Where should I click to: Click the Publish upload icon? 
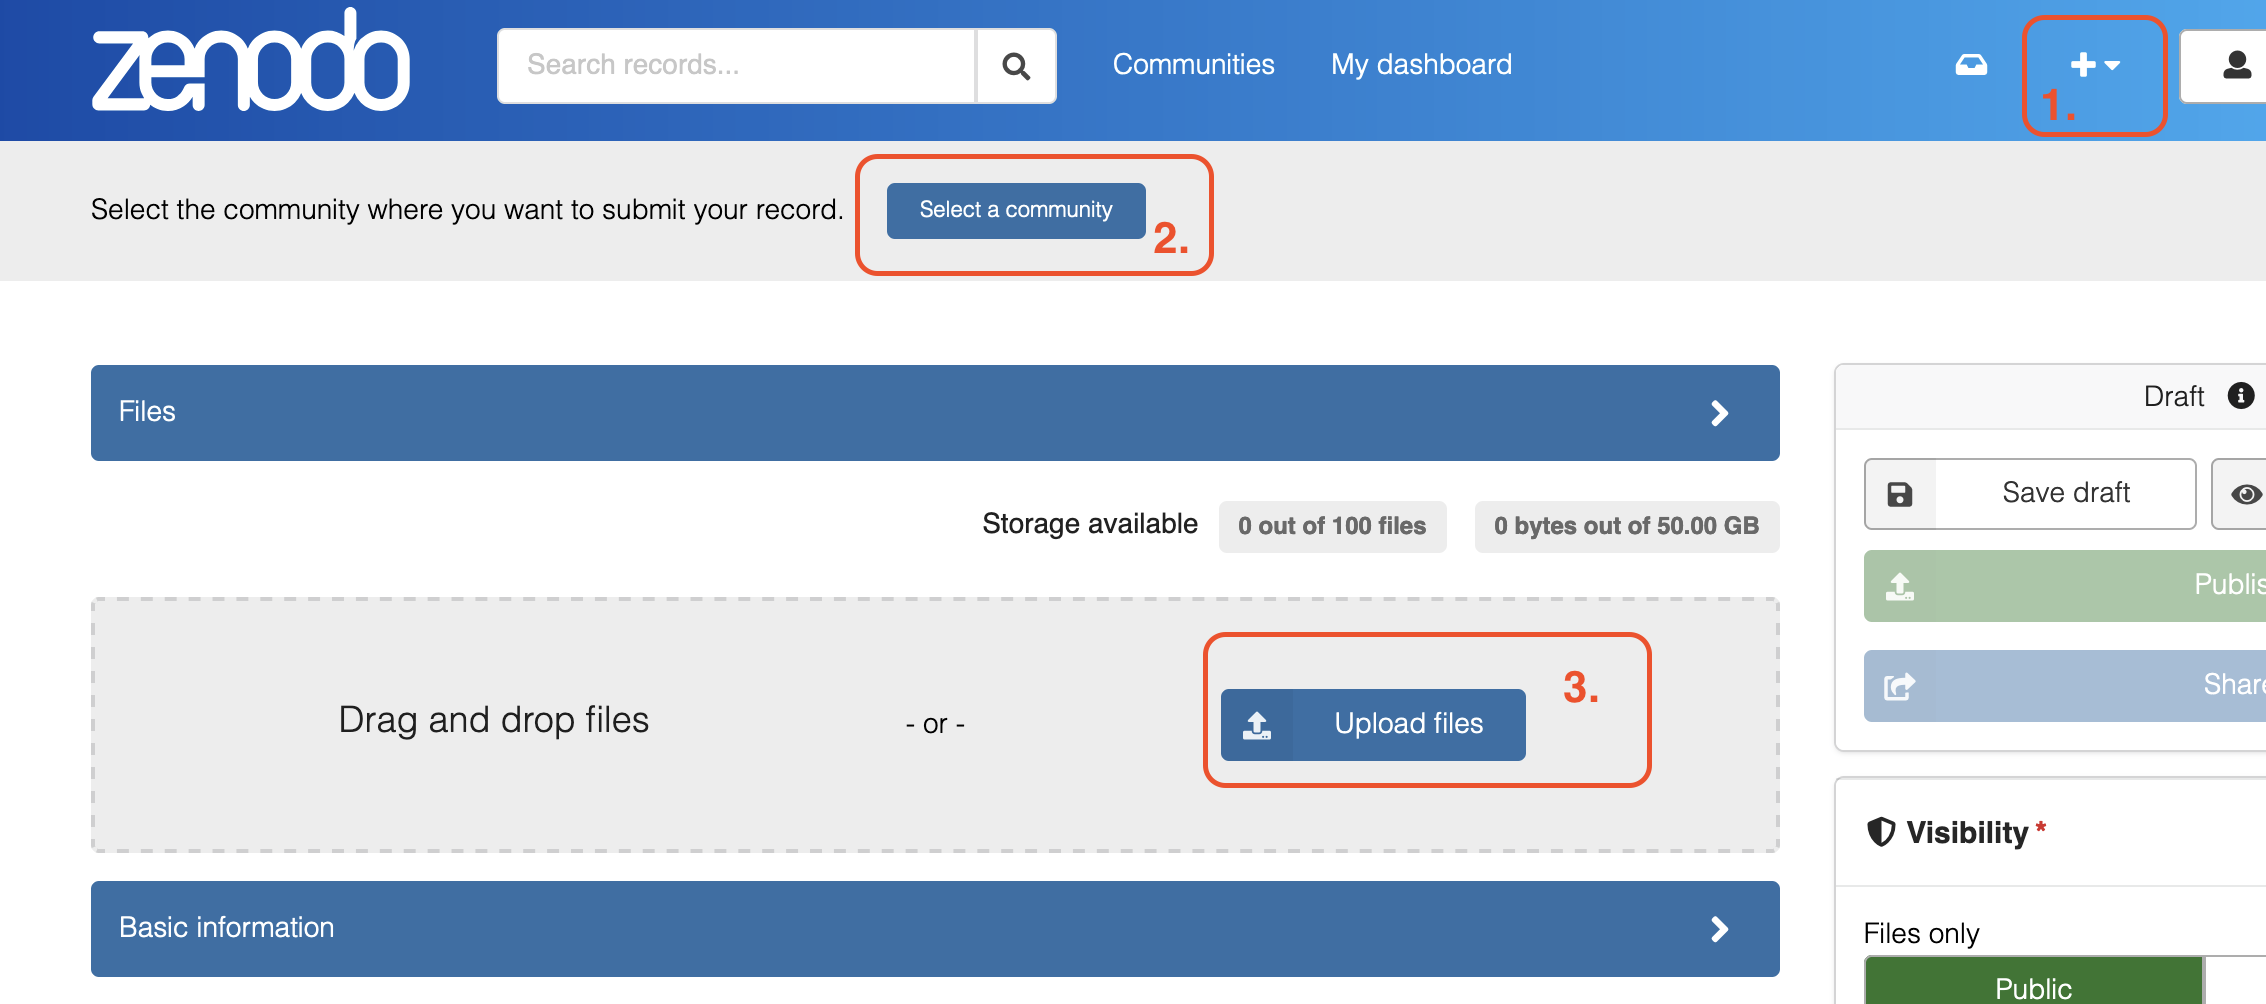click(1899, 586)
